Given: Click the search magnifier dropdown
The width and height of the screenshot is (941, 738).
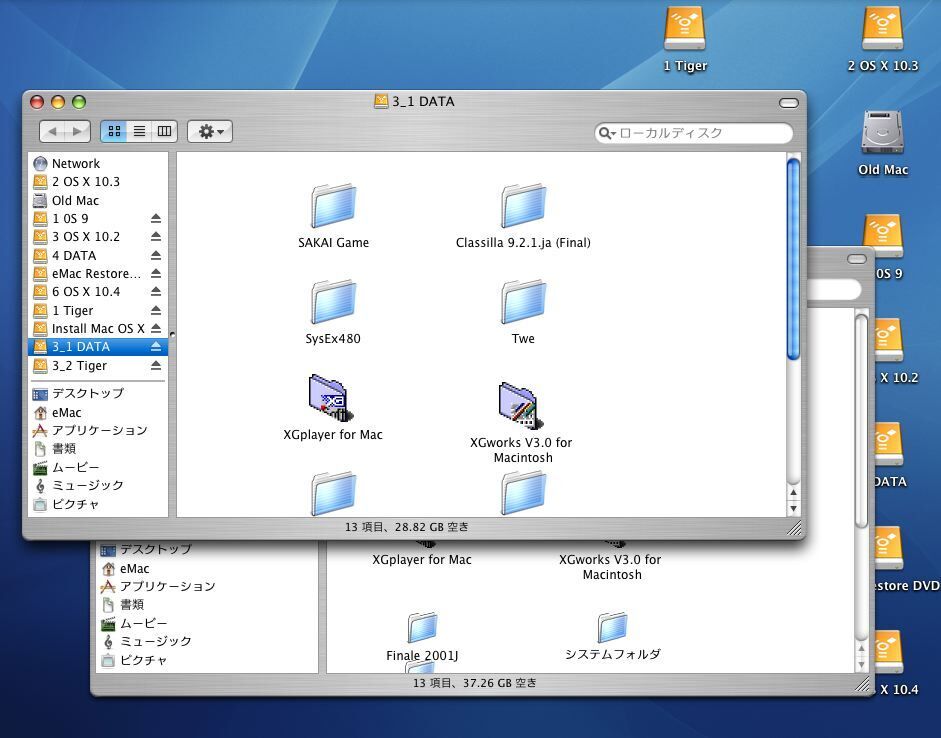Looking at the screenshot, I should pos(607,133).
